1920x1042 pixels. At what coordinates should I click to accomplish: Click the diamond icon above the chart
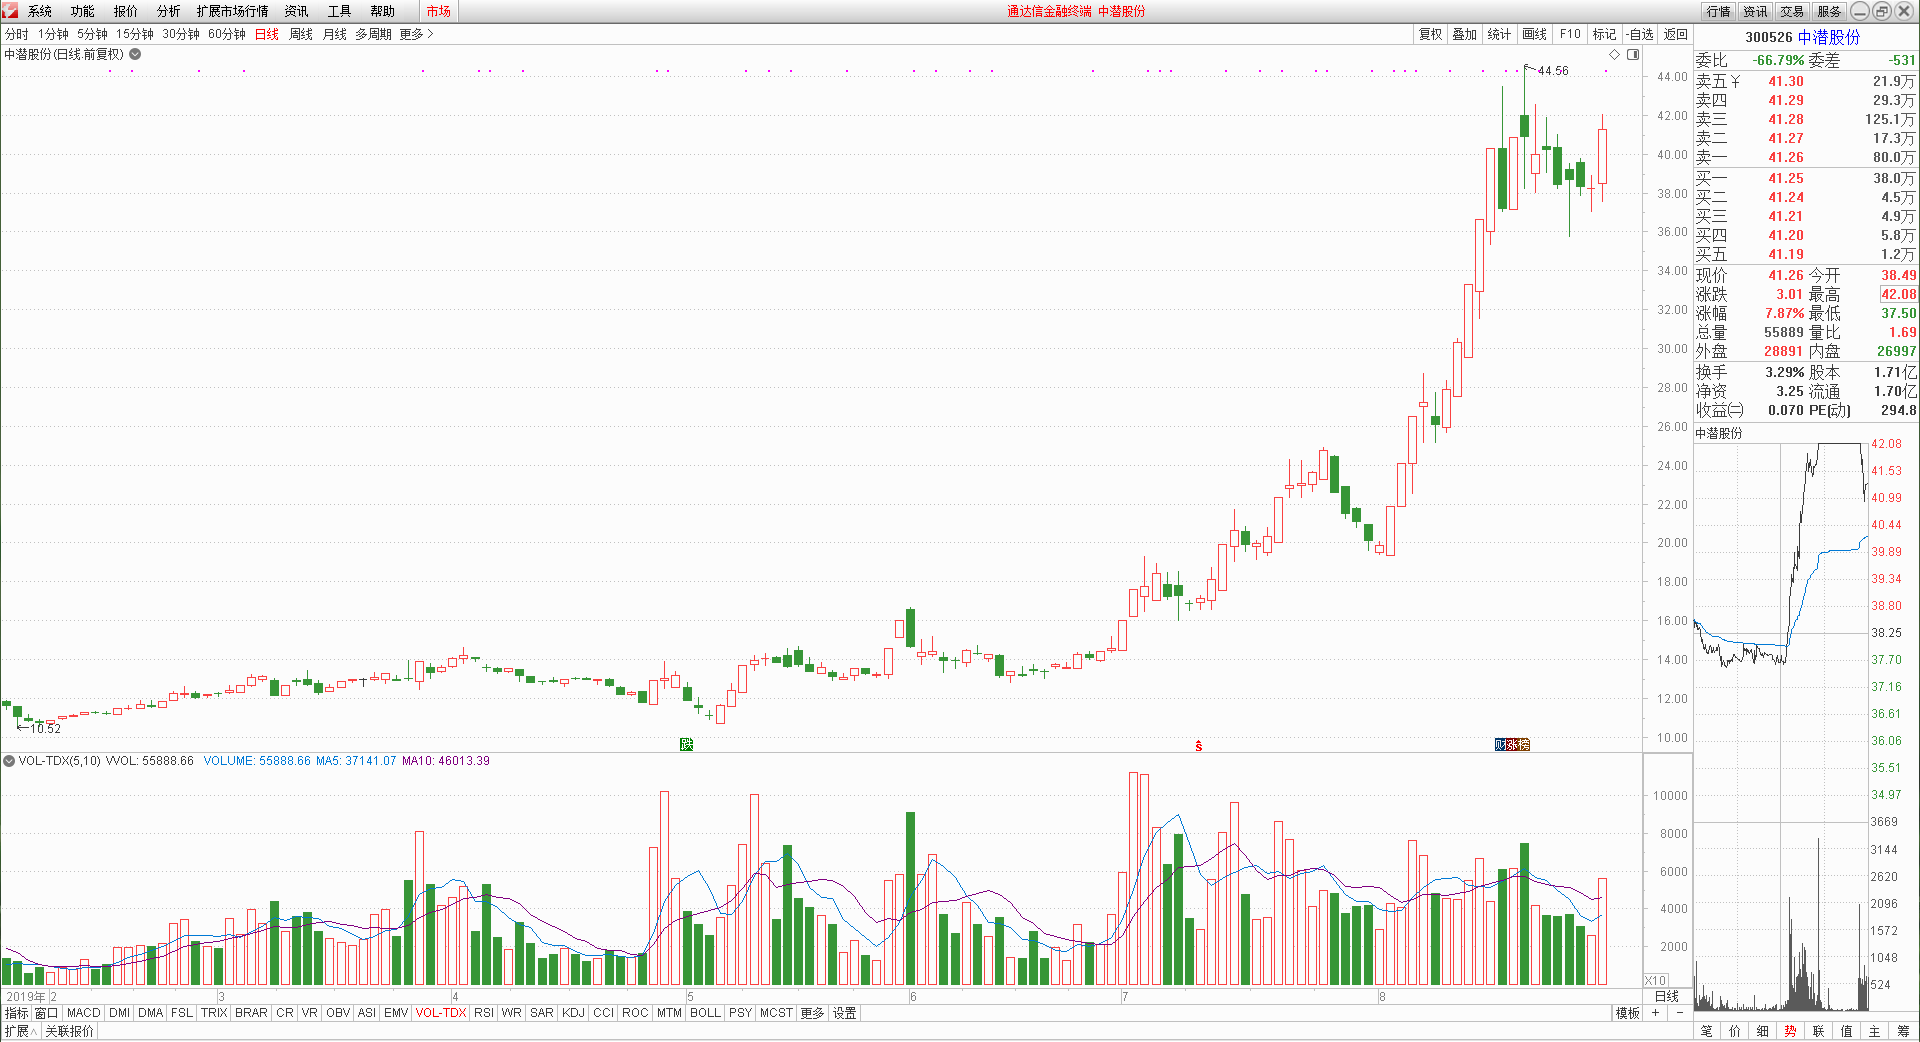pyautogui.click(x=1614, y=54)
